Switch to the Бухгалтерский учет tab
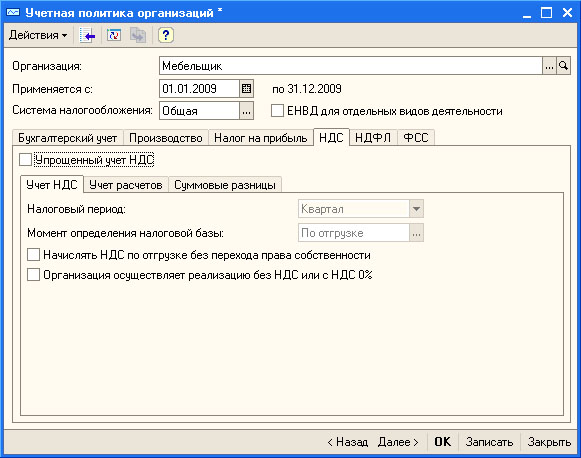Viewport: 581px width, 458px height. pyautogui.click(x=67, y=138)
